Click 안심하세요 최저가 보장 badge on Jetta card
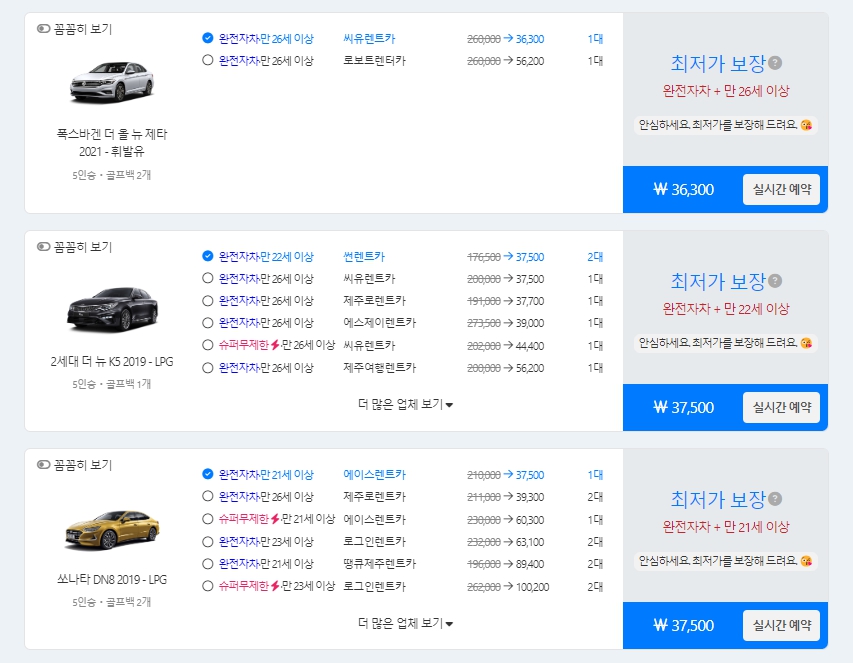This screenshot has width=853, height=663. pyautogui.click(x=726, y=125)
